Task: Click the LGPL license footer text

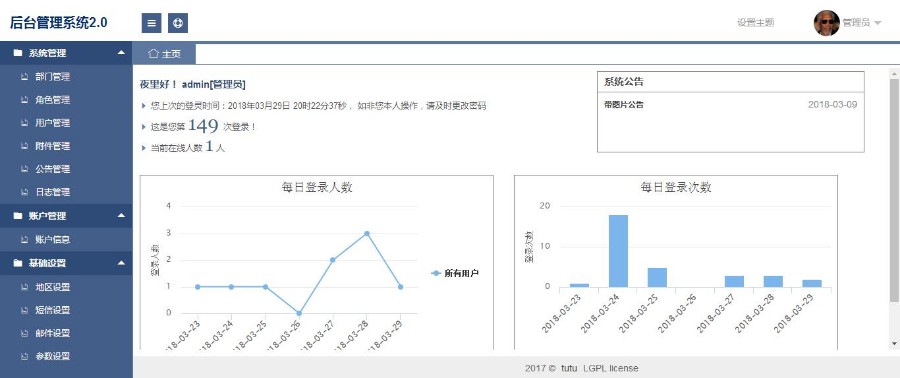Action: coord(611,368)
